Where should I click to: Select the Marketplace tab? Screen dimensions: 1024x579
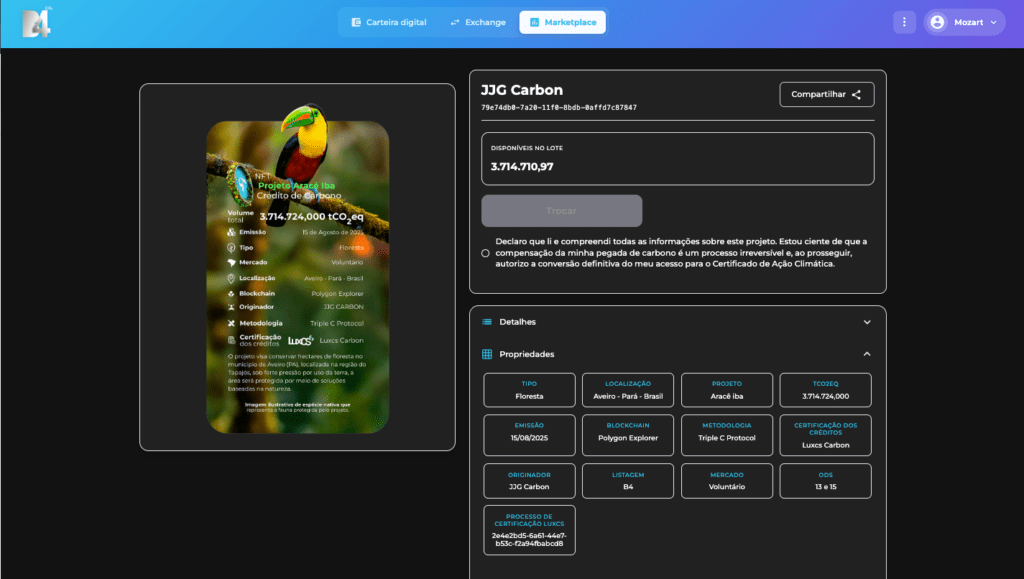[562, 22]
